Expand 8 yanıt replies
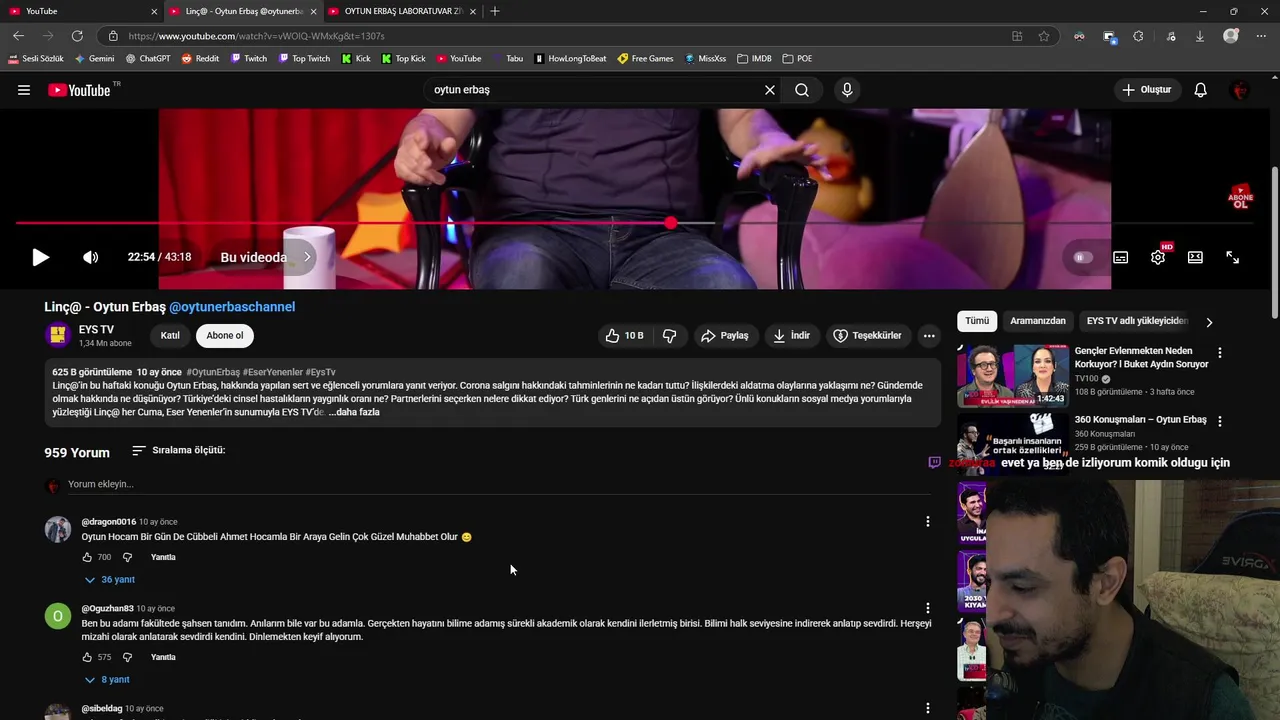The height and width of the screenshot is (720, 1280). 108,680
